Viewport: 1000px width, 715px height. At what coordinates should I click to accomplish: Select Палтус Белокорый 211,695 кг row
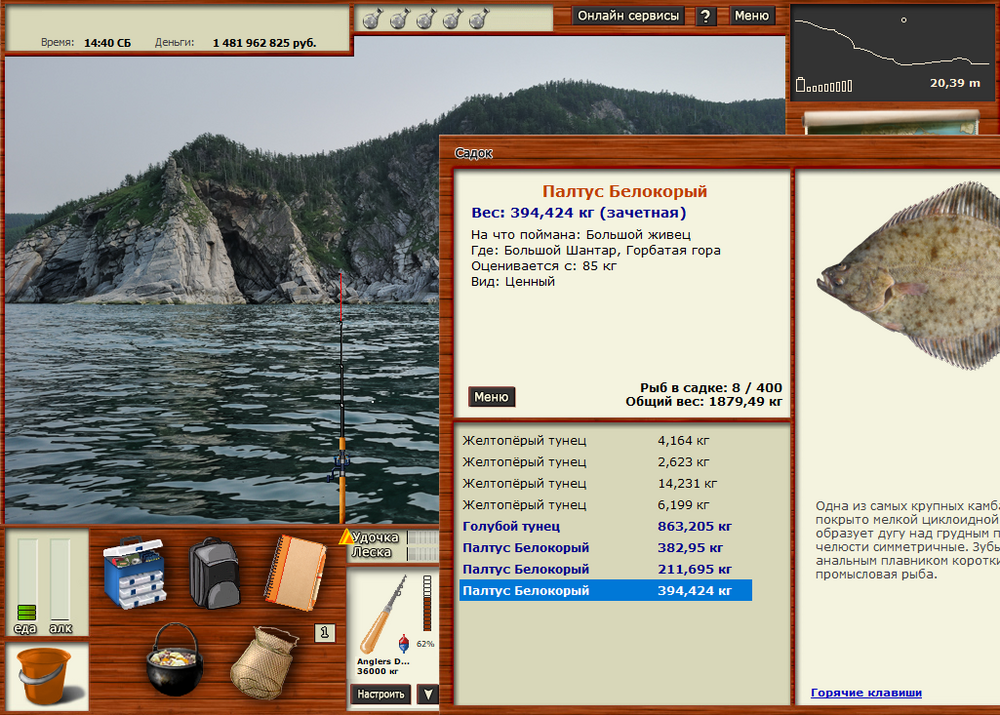click(x=605, y=570)
